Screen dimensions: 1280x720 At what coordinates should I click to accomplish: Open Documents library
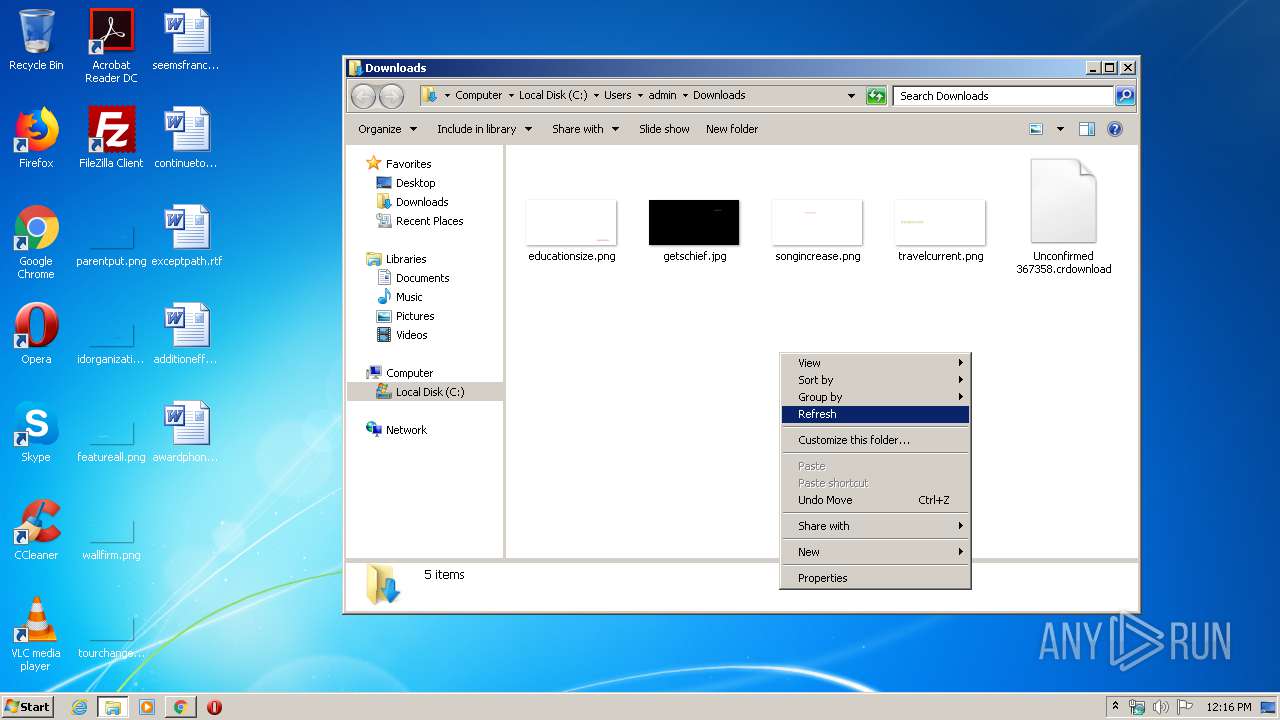click(x=413, y=278)
